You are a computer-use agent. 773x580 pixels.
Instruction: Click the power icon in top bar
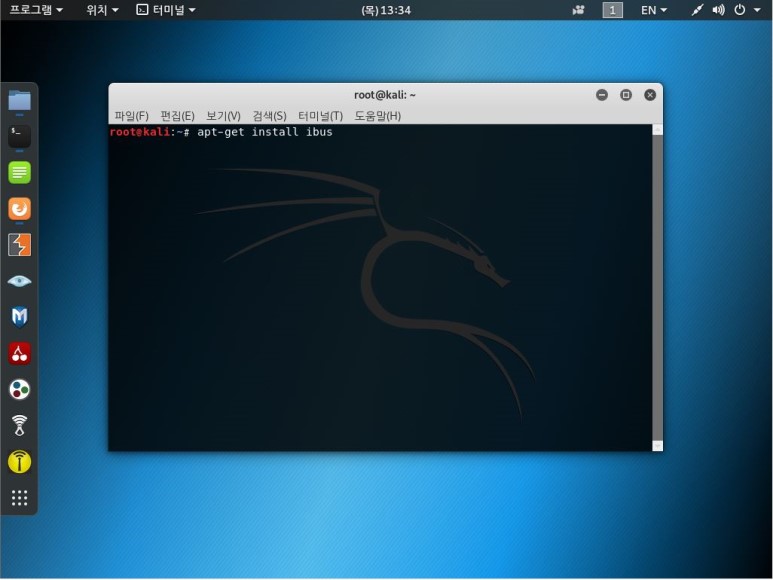(x=739, y=10)
